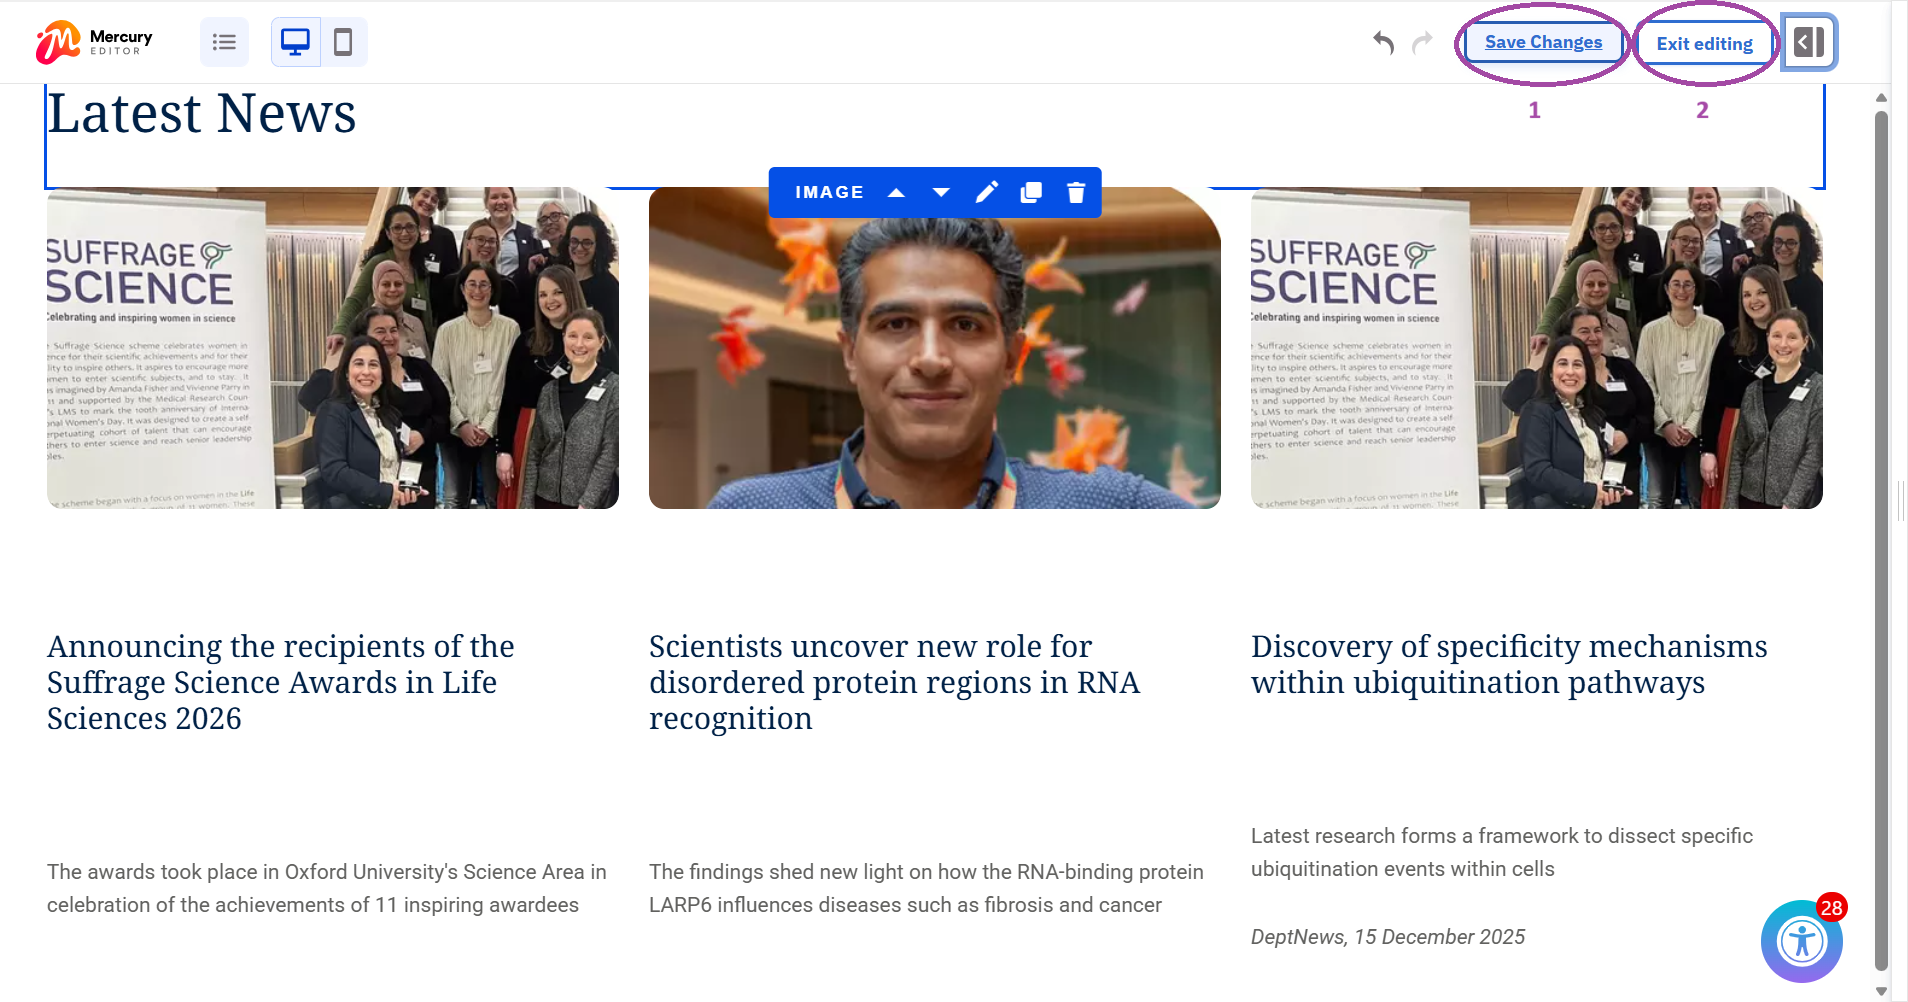Click the scroll down arrow in scrollbar
Screen dimensions: 1908x1002
pos(1881,991)
